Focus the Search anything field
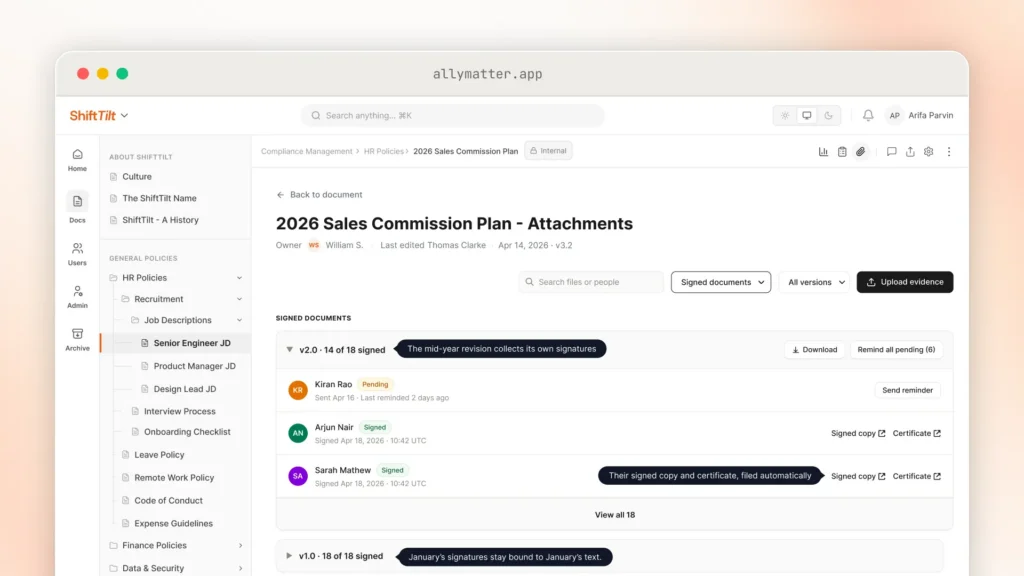Image resolution: width=1024 pixels, height=576 pixels. (453, 116)
